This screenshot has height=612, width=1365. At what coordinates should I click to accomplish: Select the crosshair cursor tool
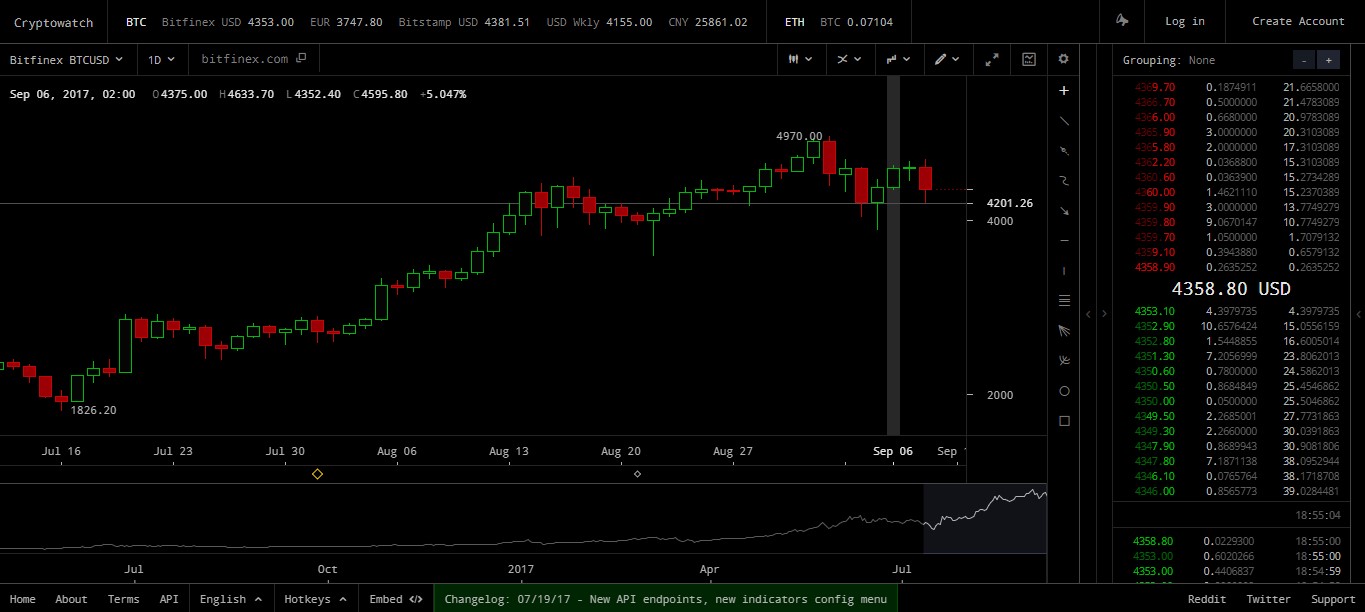tap(1064, 91)
